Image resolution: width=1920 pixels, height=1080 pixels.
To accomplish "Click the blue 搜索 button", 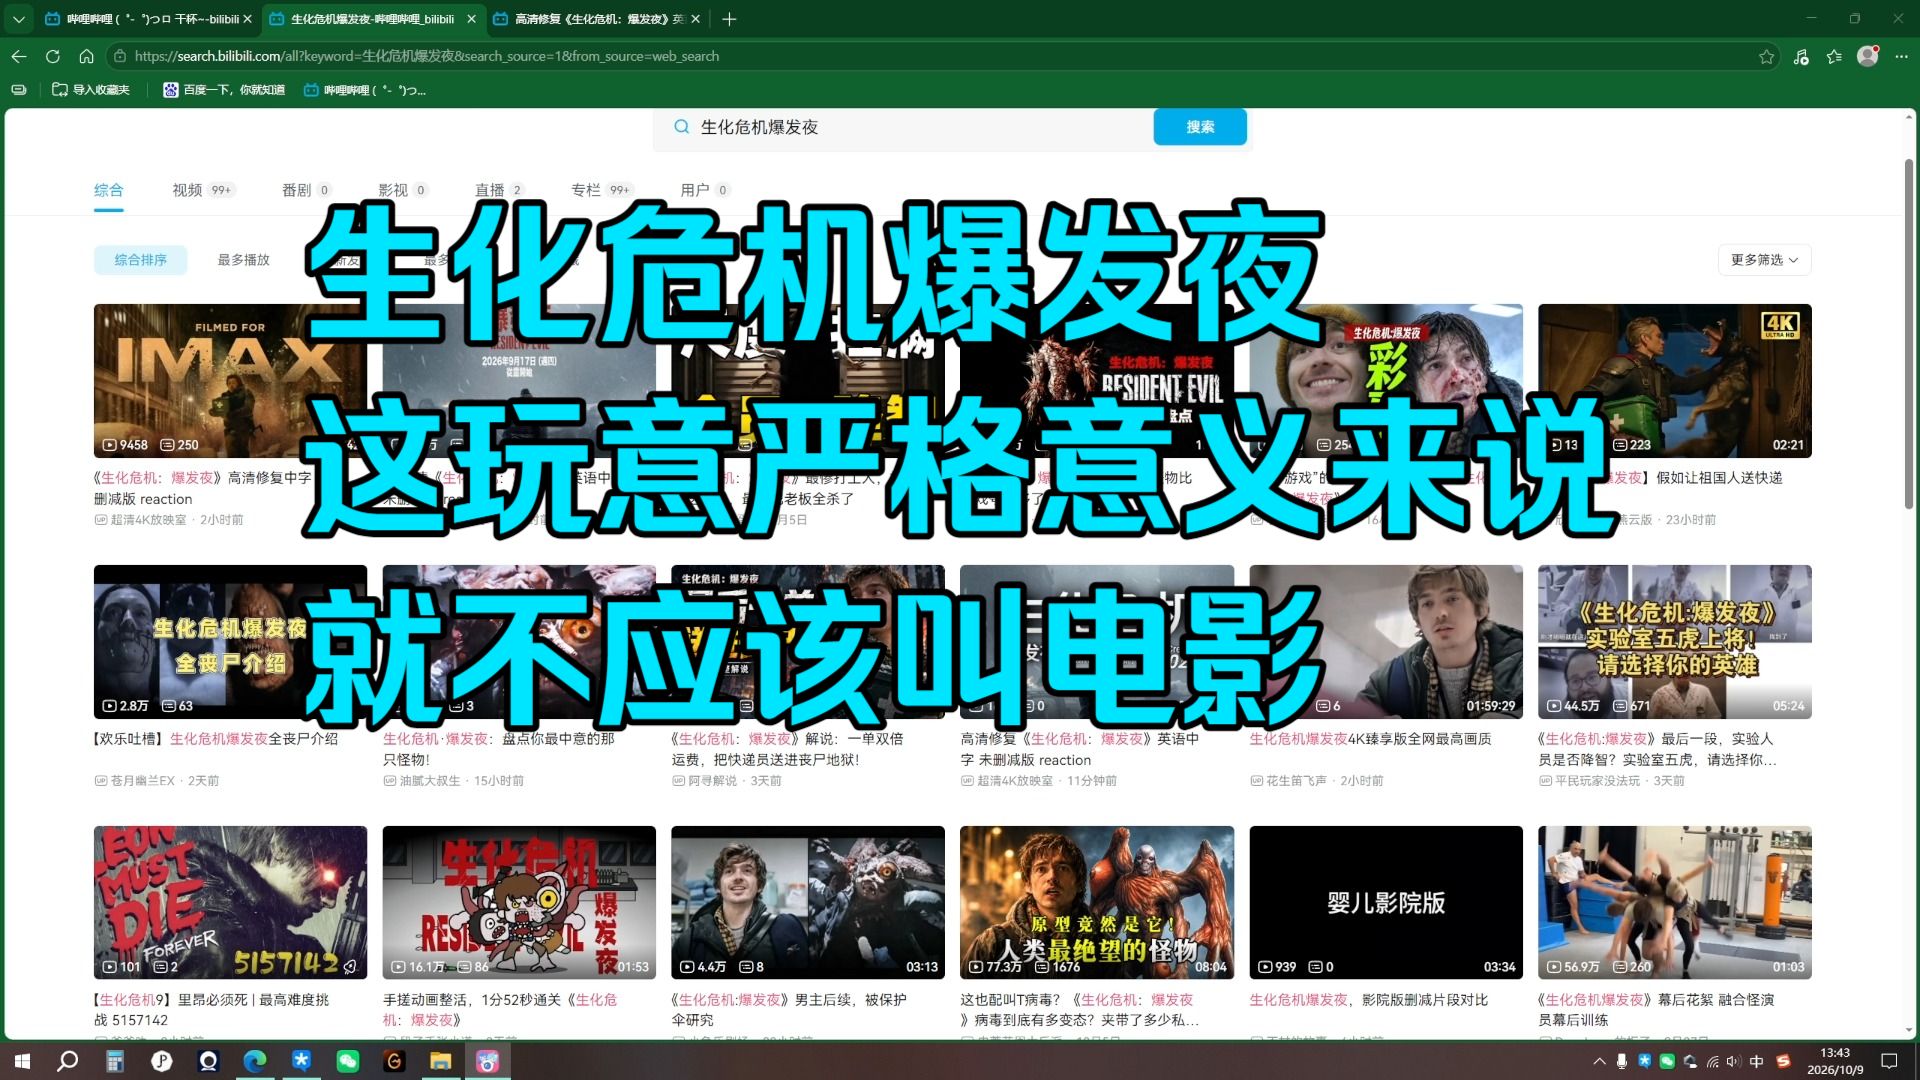I will [1200, 127].
